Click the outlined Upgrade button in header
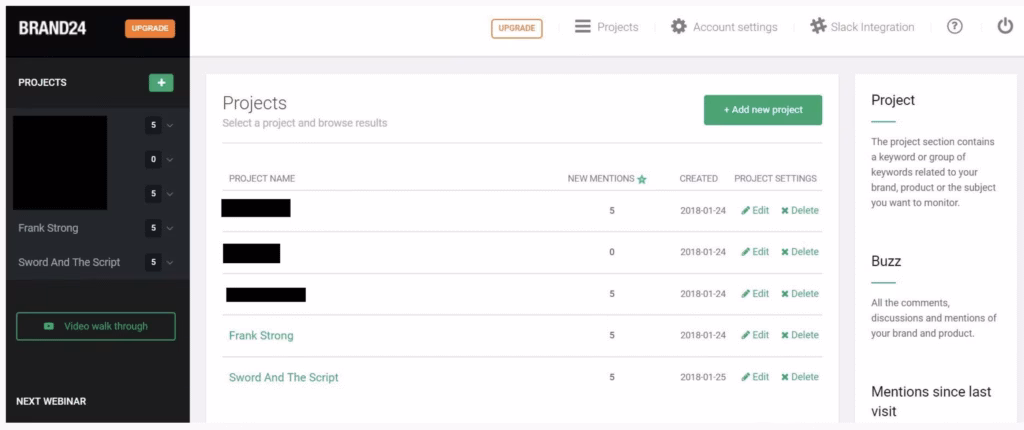The height and width of the screenshot is (430, 1024). (x=517, y=28)
